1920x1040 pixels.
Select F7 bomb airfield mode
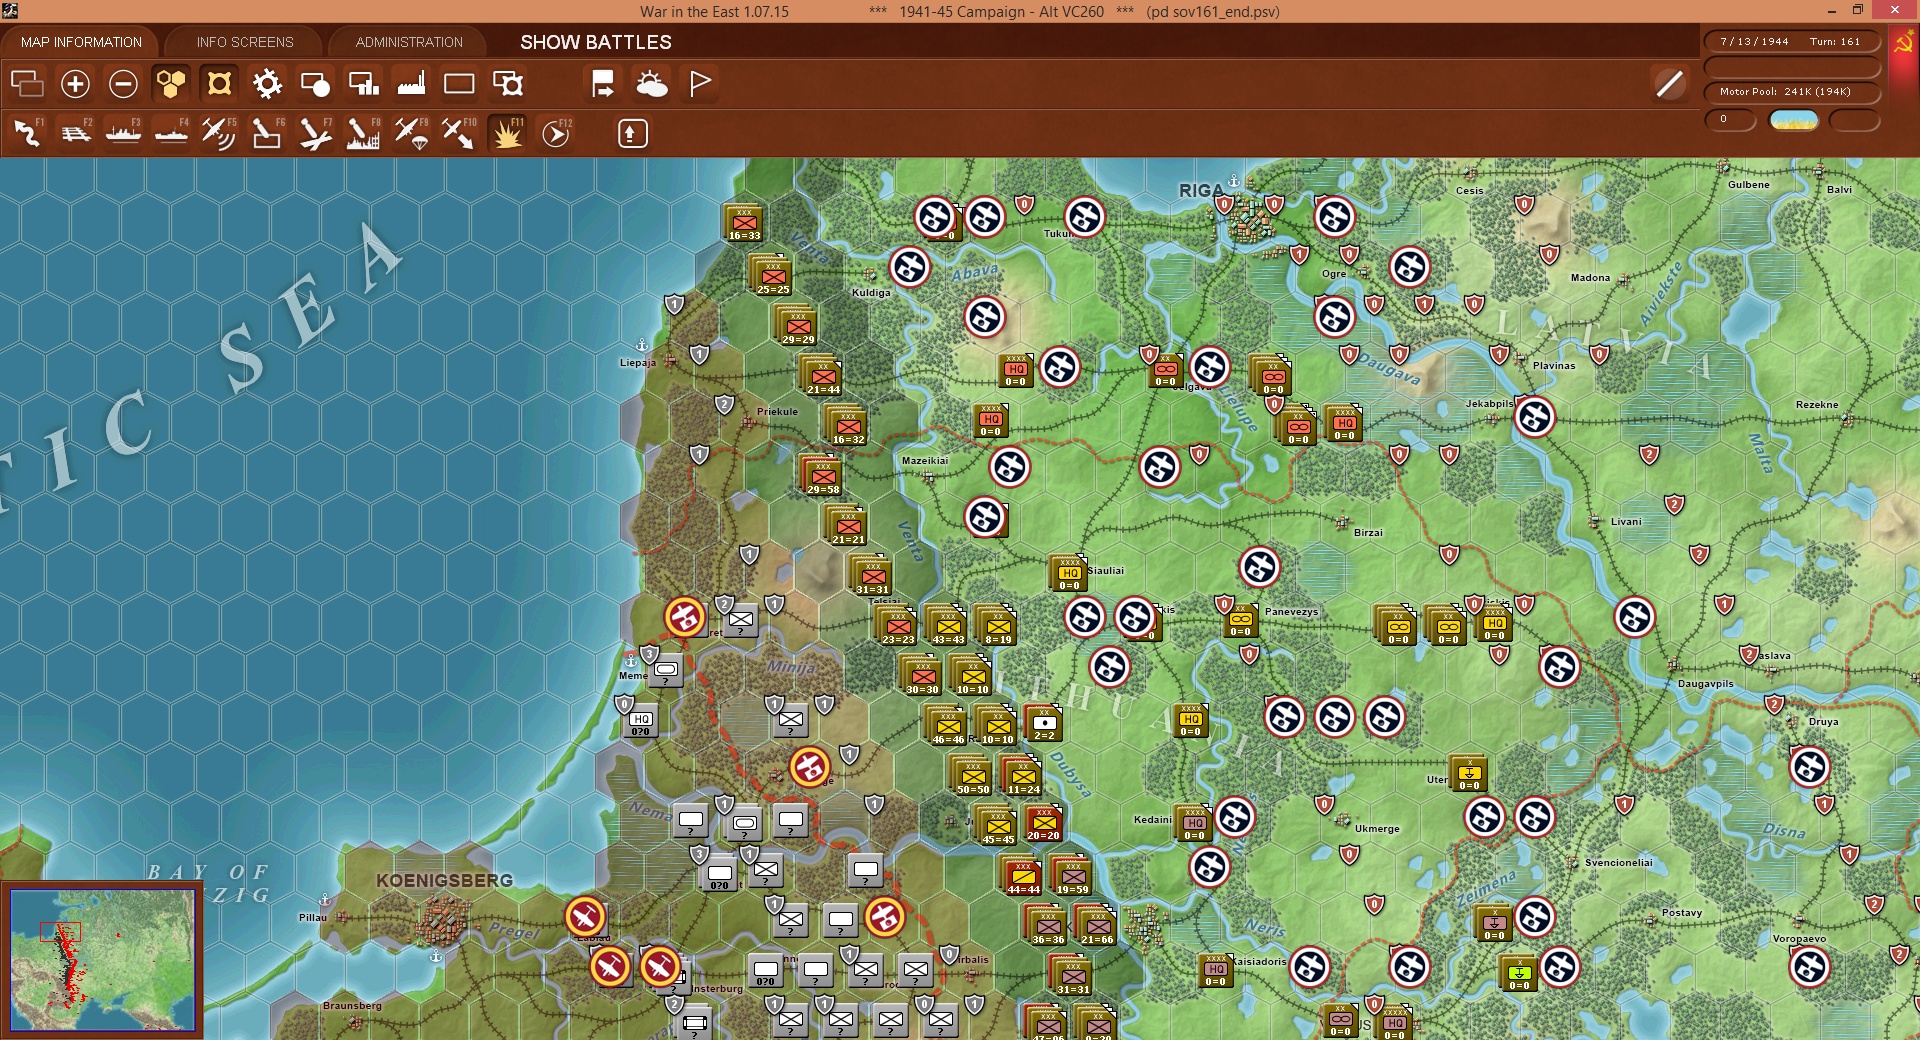pyautogui.click(x=315, y=133)
